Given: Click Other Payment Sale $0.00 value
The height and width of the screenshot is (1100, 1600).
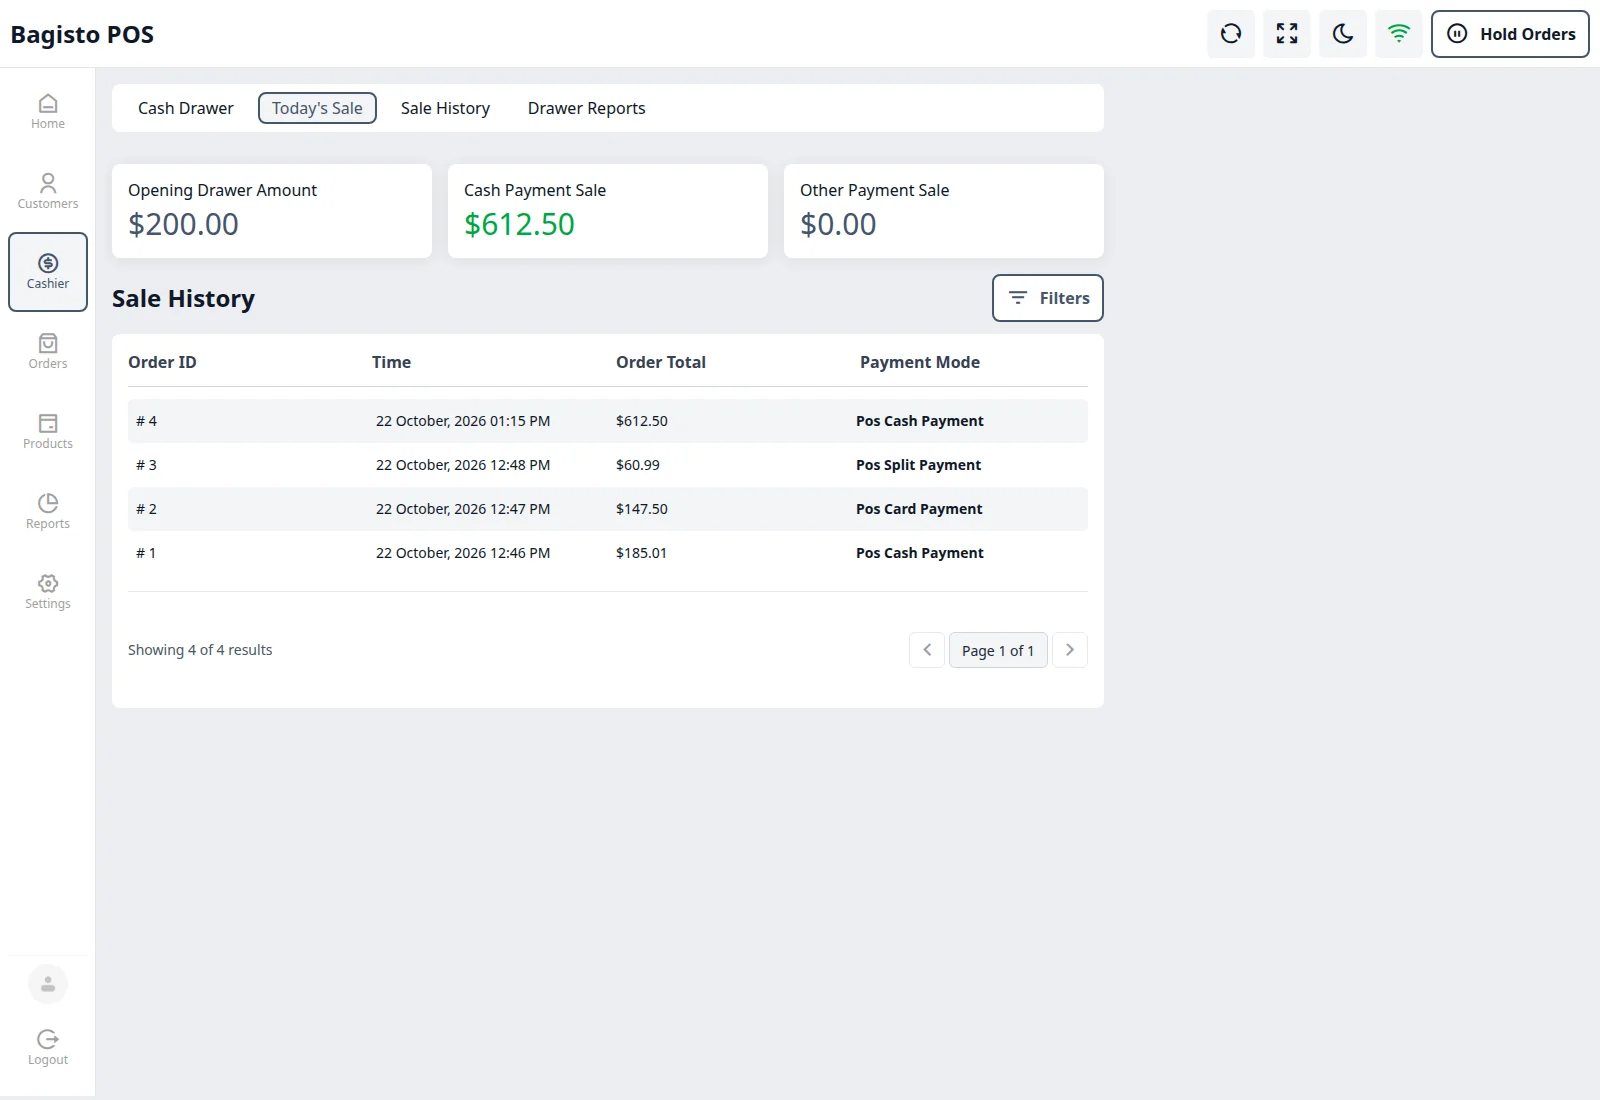Looking at the screenshot, I should click(x=838, y=224).
